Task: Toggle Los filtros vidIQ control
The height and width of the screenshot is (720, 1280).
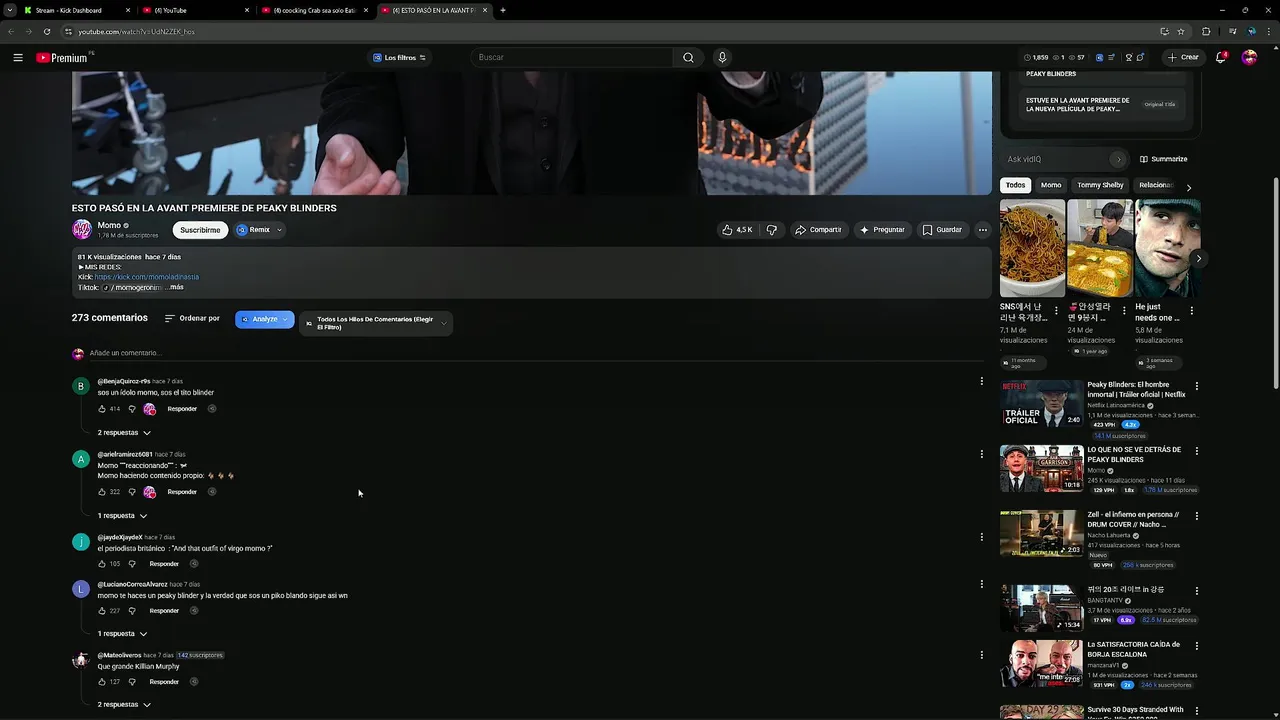Action: (399, 58)
